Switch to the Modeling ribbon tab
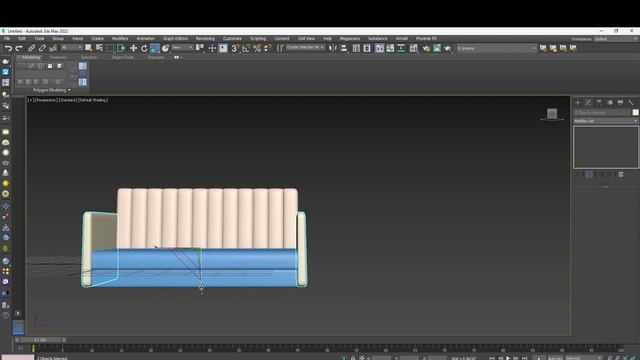Image resolution: width=640 pixels, height=360 pixels. click(x=31, y=58)
